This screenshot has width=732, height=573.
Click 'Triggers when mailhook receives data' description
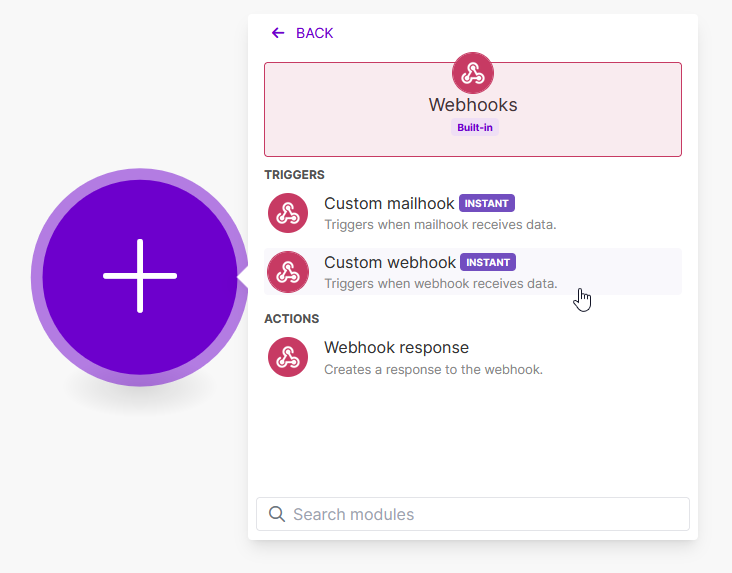click(440, 224)
